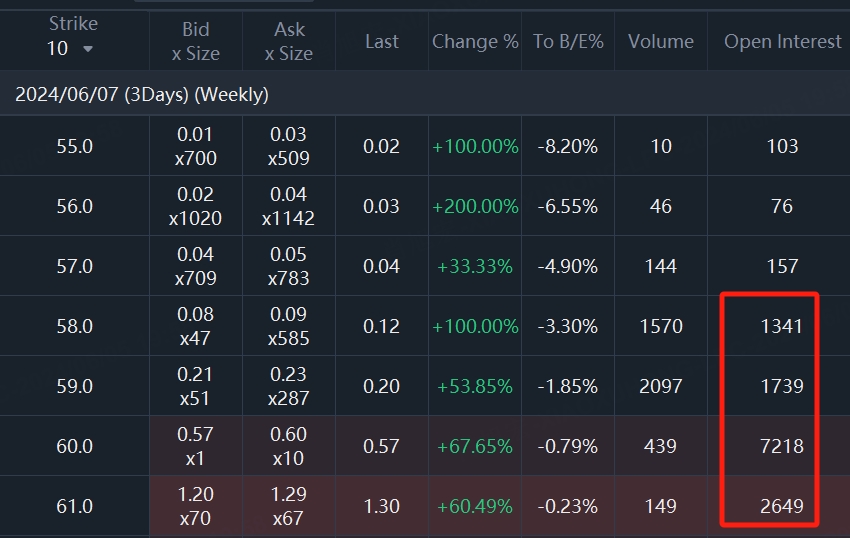Click the 0.08 bid for strike 58.0

click(x=195, y=316)
